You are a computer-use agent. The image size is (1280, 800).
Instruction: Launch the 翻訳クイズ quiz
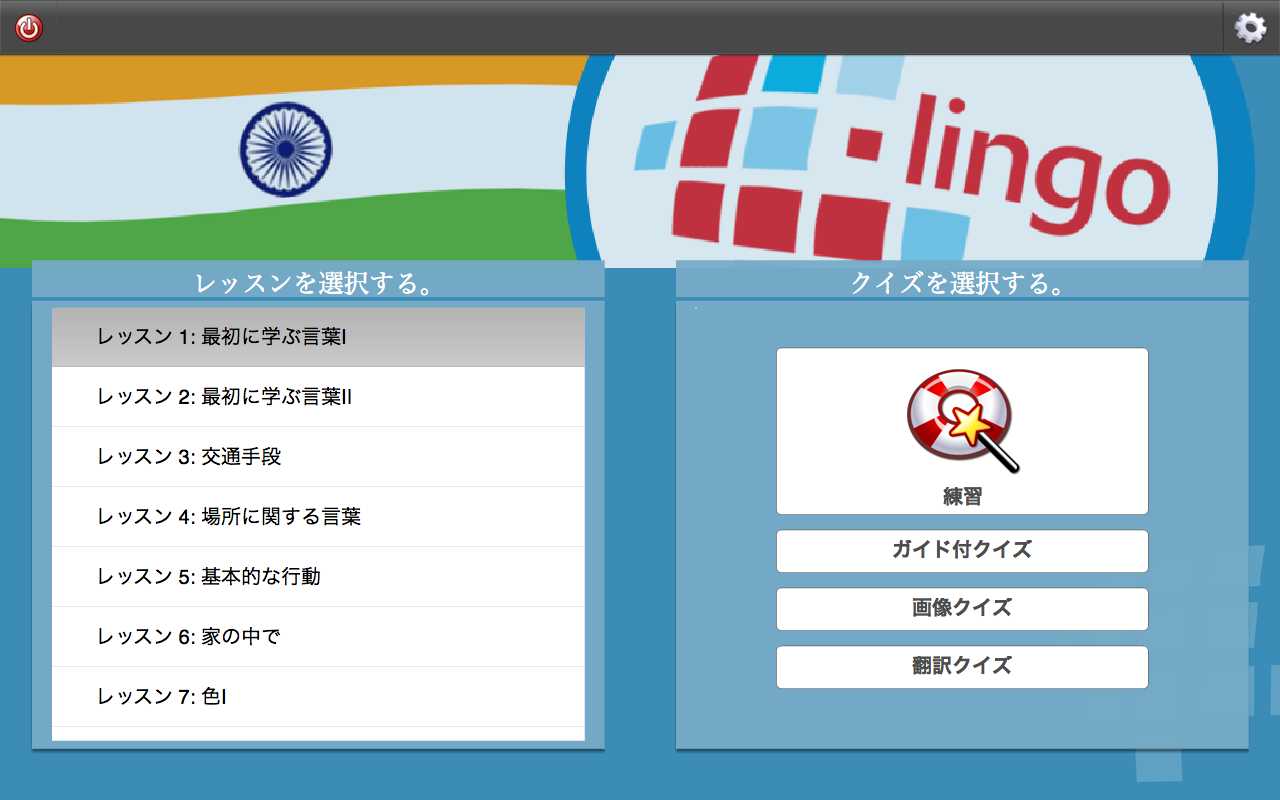click(962, 667)
